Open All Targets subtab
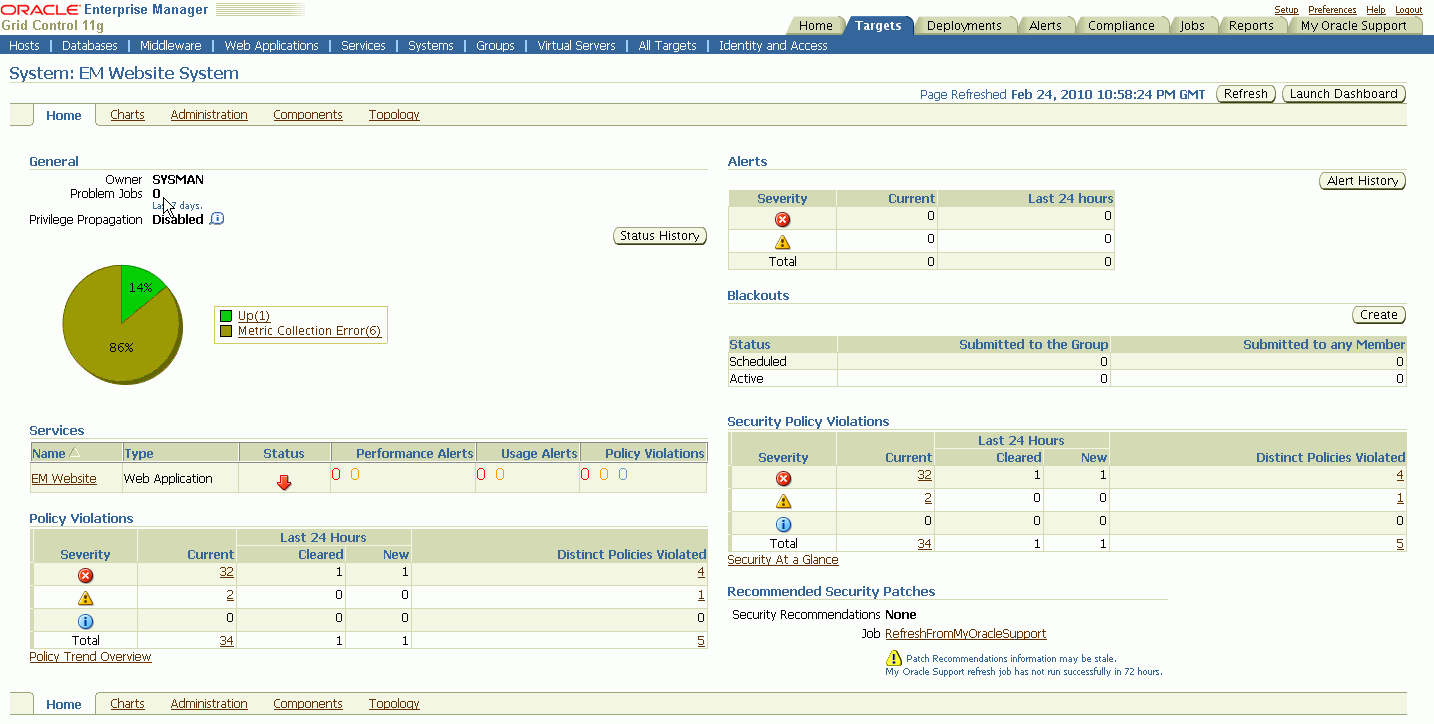Screen dimensions: 1434x724 [667, 46]
